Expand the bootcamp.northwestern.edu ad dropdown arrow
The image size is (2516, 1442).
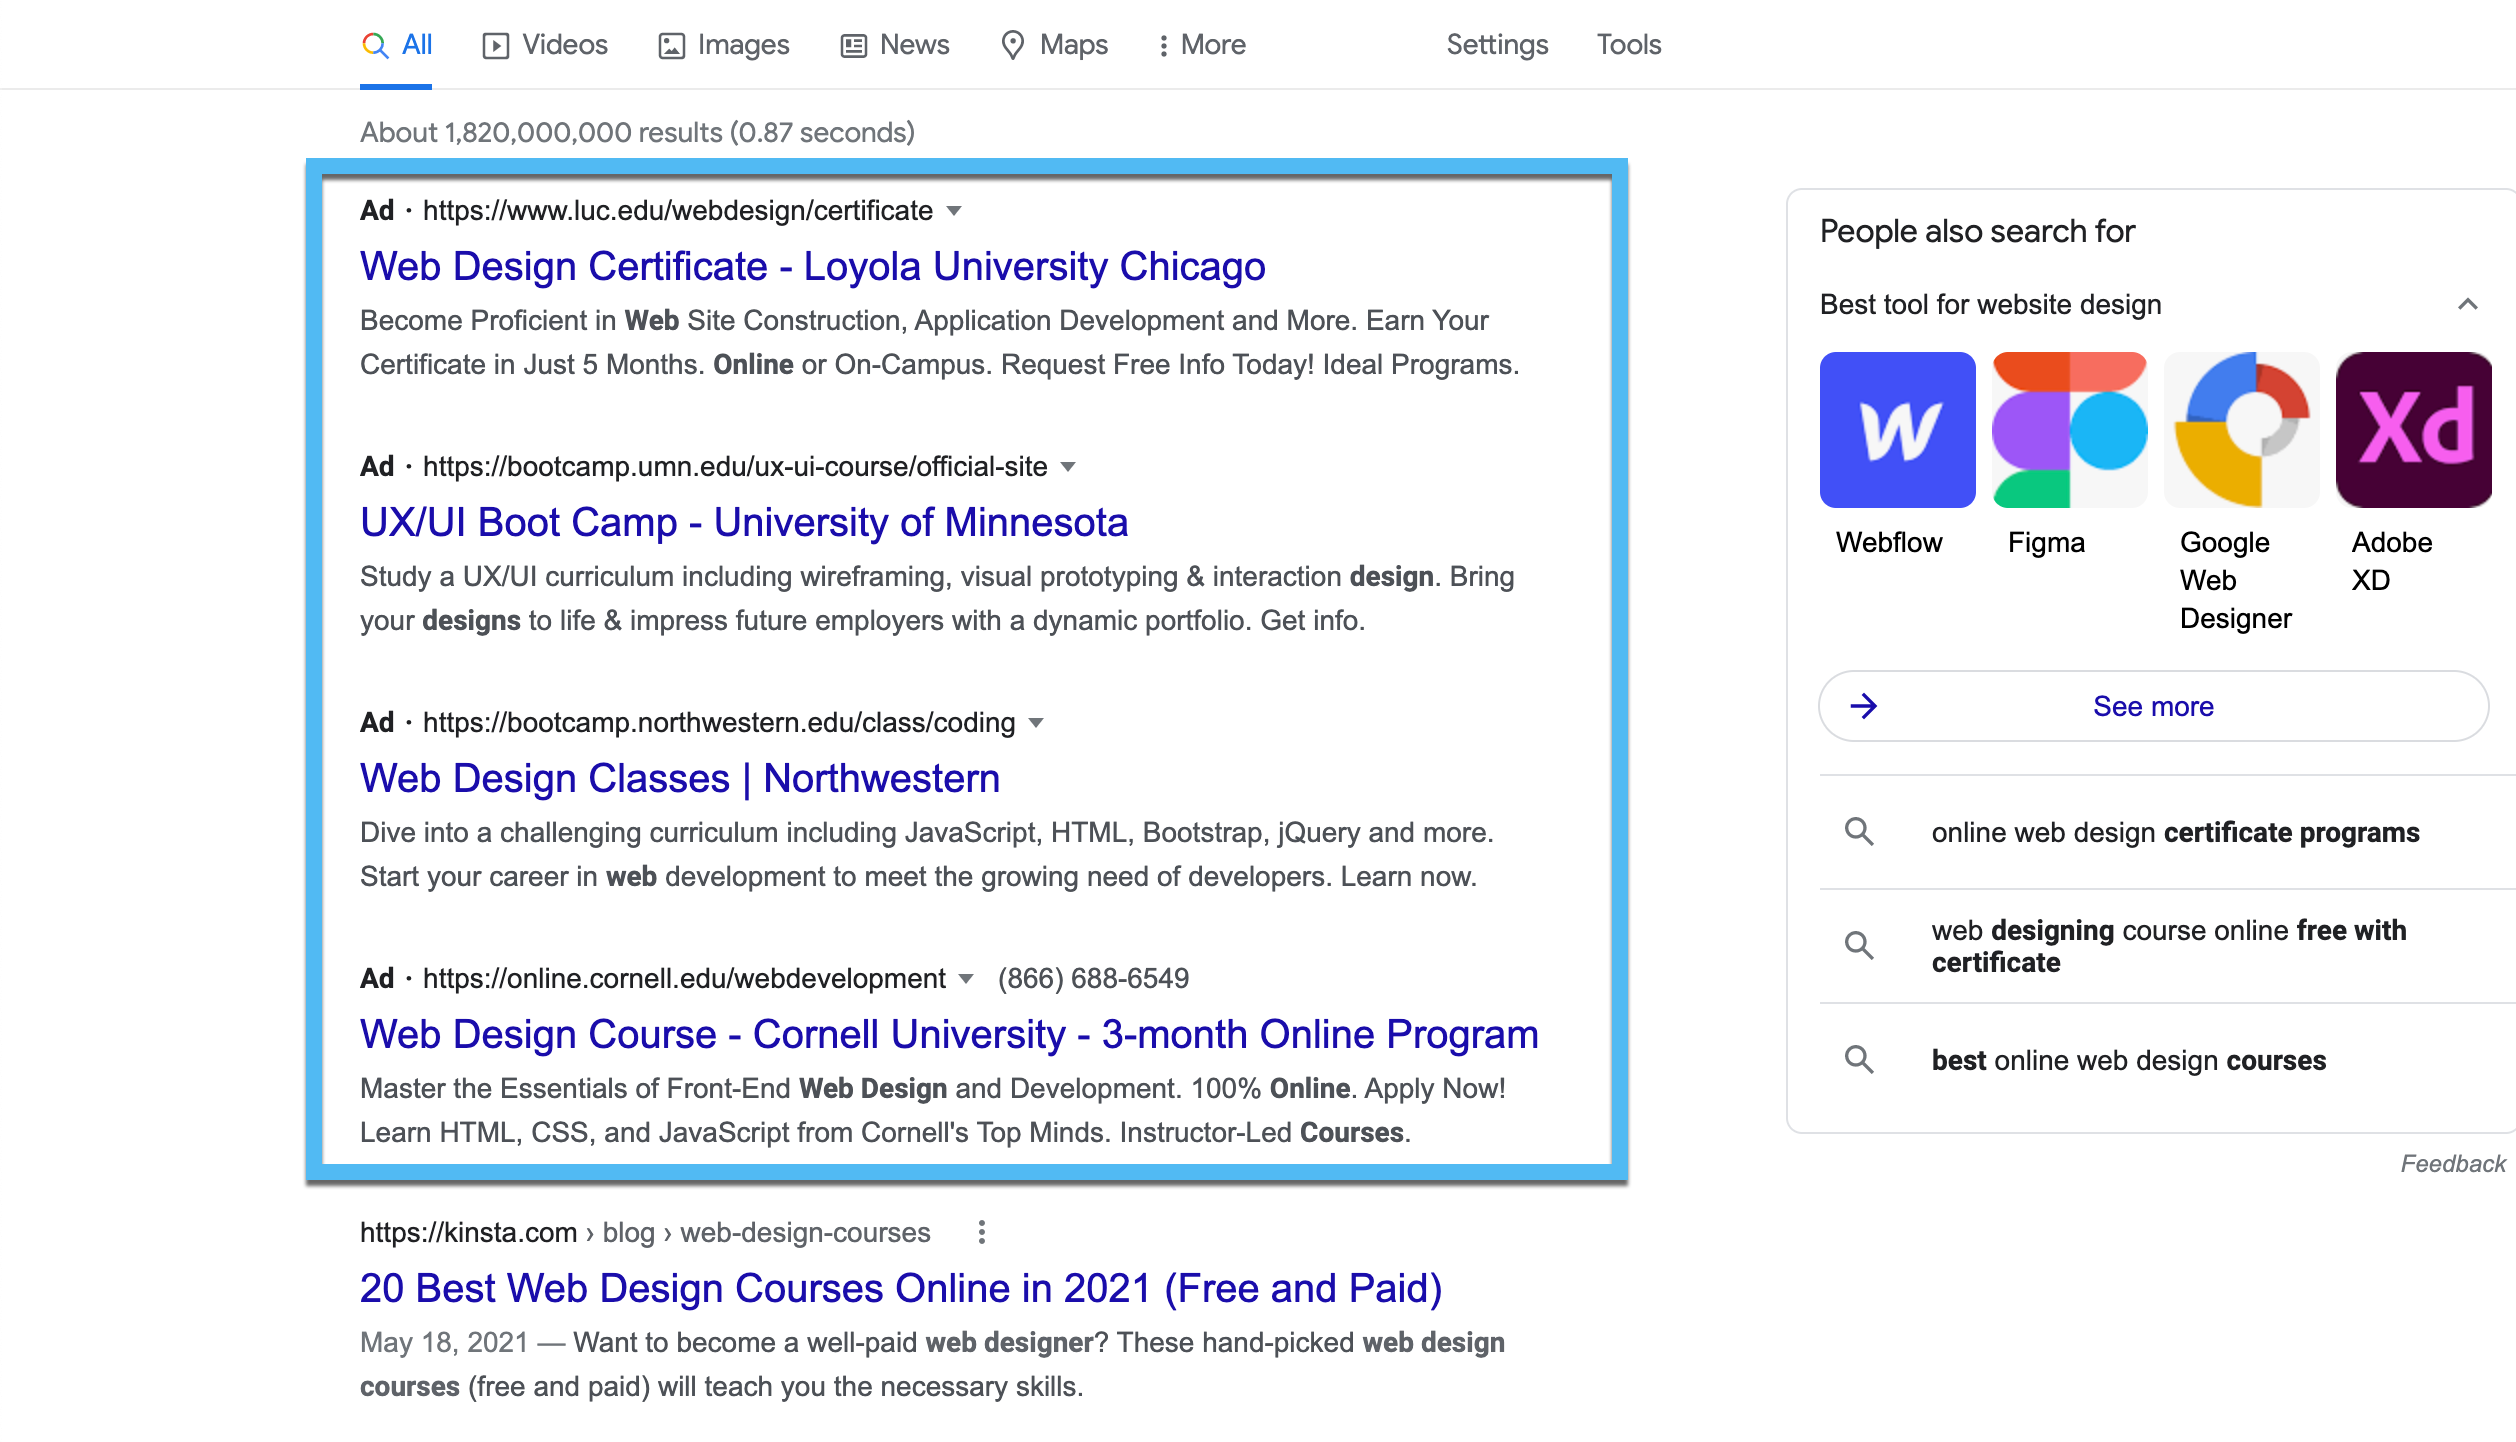pyautogui.click(x=1036, y=723)
